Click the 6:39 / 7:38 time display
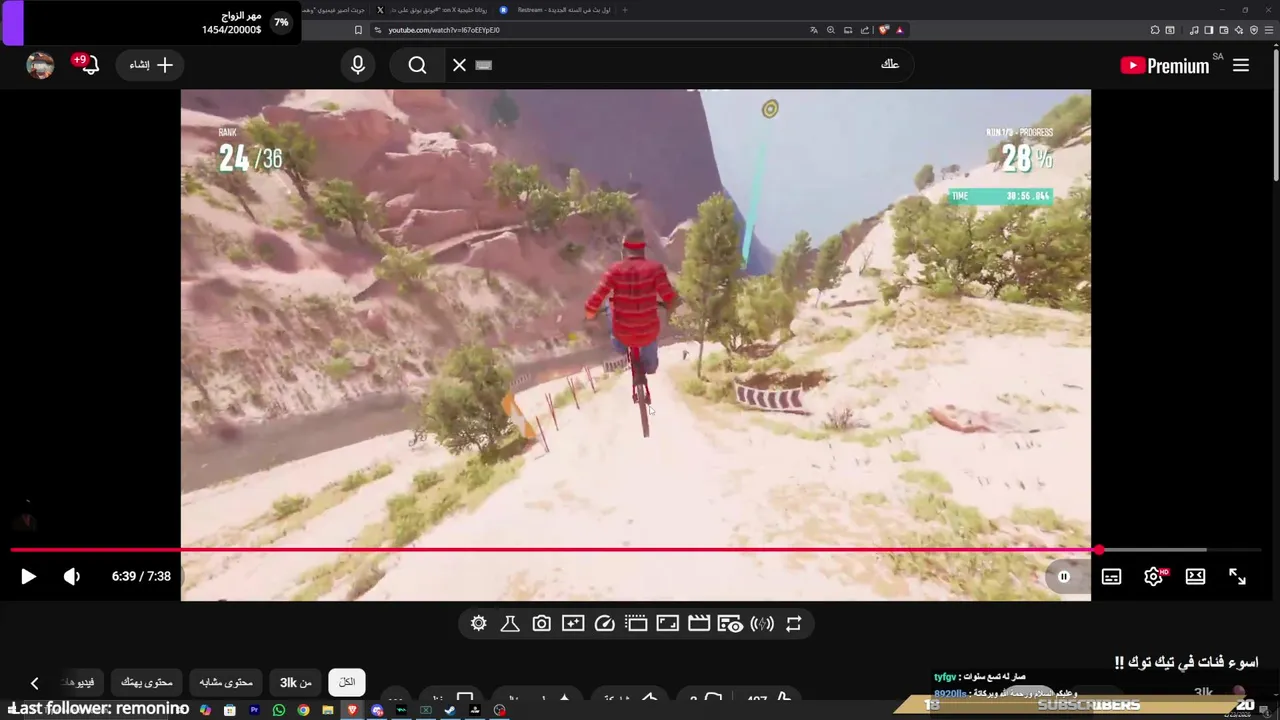The height and width of the screenshot is (720, 1280). tap(141, 576)
